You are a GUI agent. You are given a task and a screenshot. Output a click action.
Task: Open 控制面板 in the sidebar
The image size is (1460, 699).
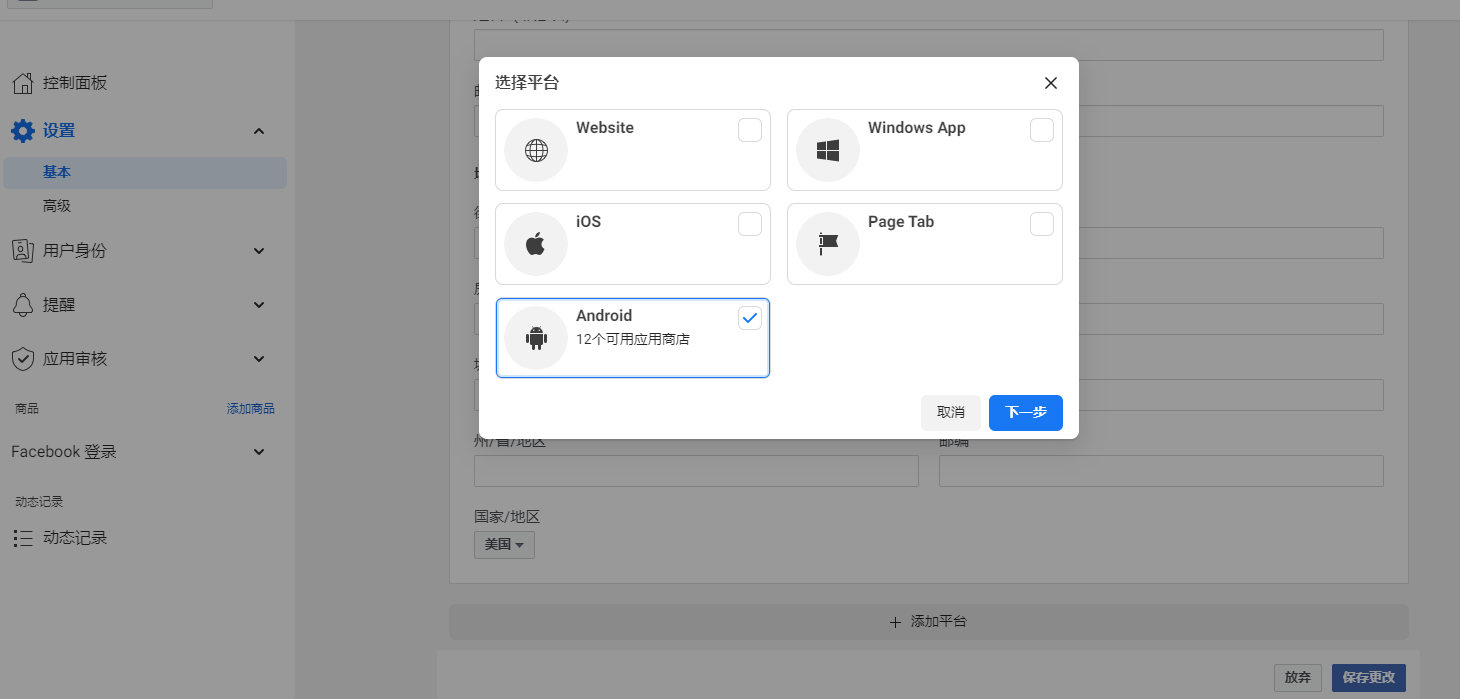75,83
